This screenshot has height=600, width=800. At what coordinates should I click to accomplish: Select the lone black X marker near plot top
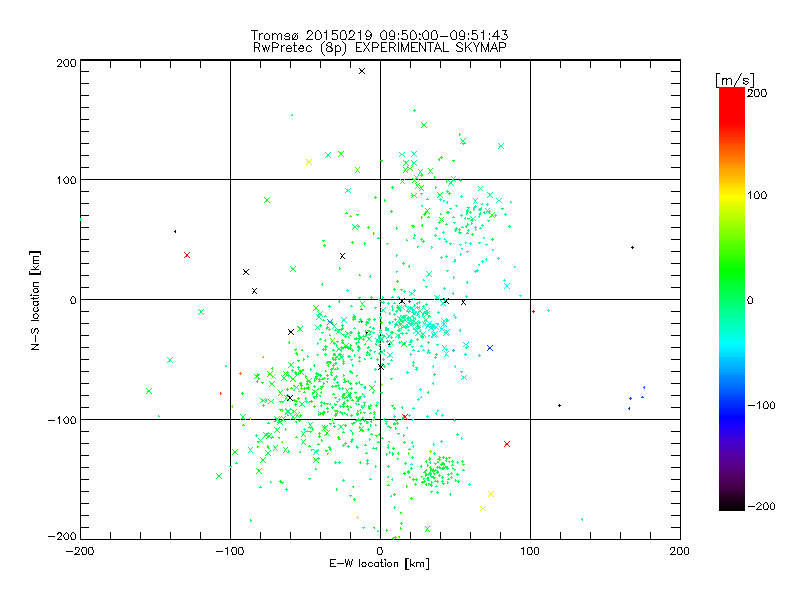click(x=362, y=71)
